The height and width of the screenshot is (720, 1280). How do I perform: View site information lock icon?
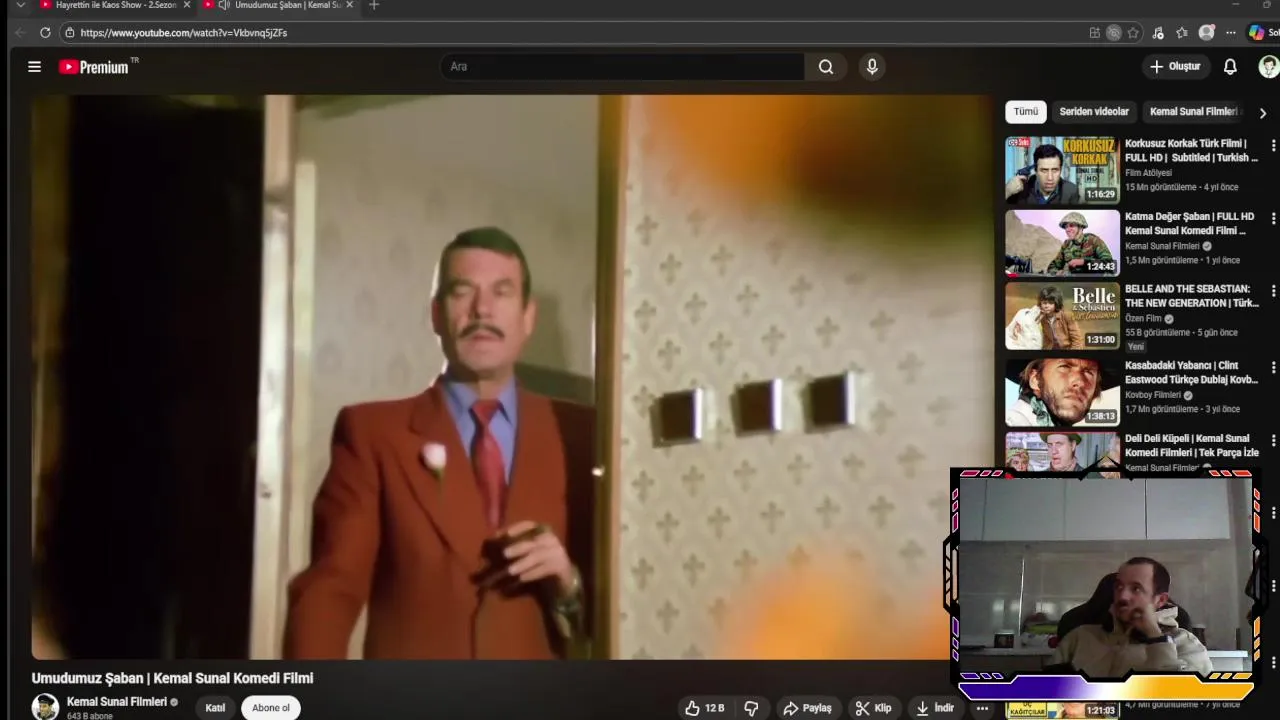click(x=69, y=33)
